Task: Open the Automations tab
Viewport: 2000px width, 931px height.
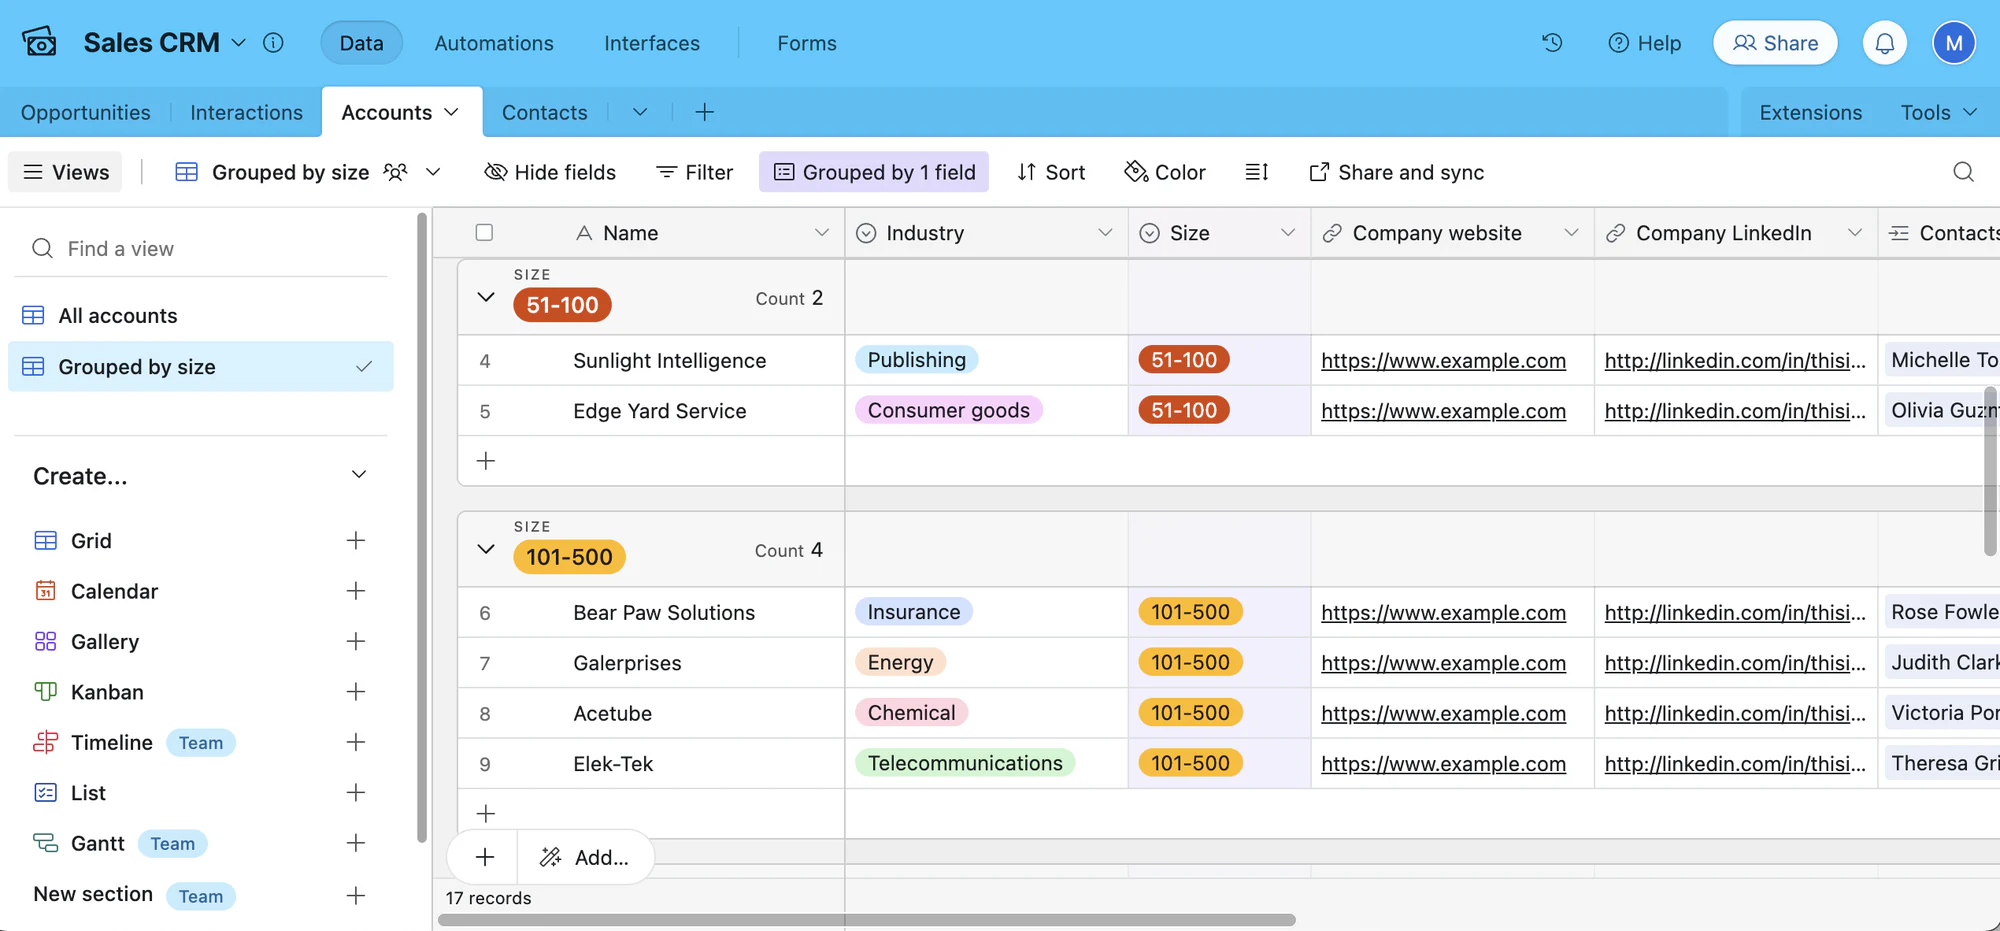Action: pyautogui.click(x=494, y=43)
